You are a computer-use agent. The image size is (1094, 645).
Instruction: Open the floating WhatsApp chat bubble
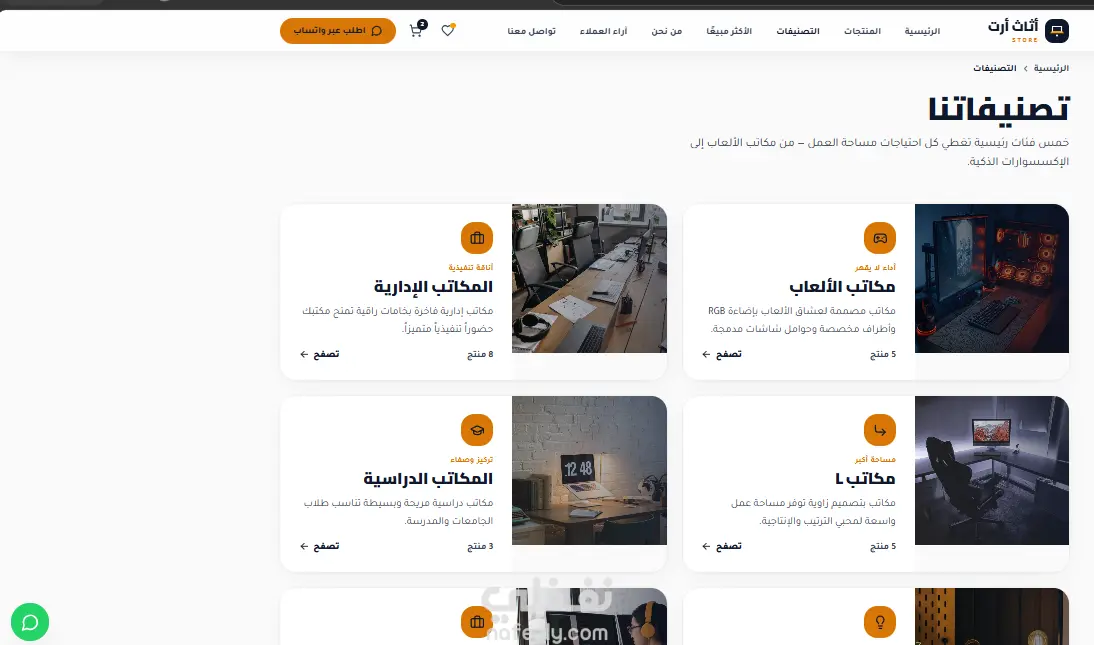(x=30, y=622)
